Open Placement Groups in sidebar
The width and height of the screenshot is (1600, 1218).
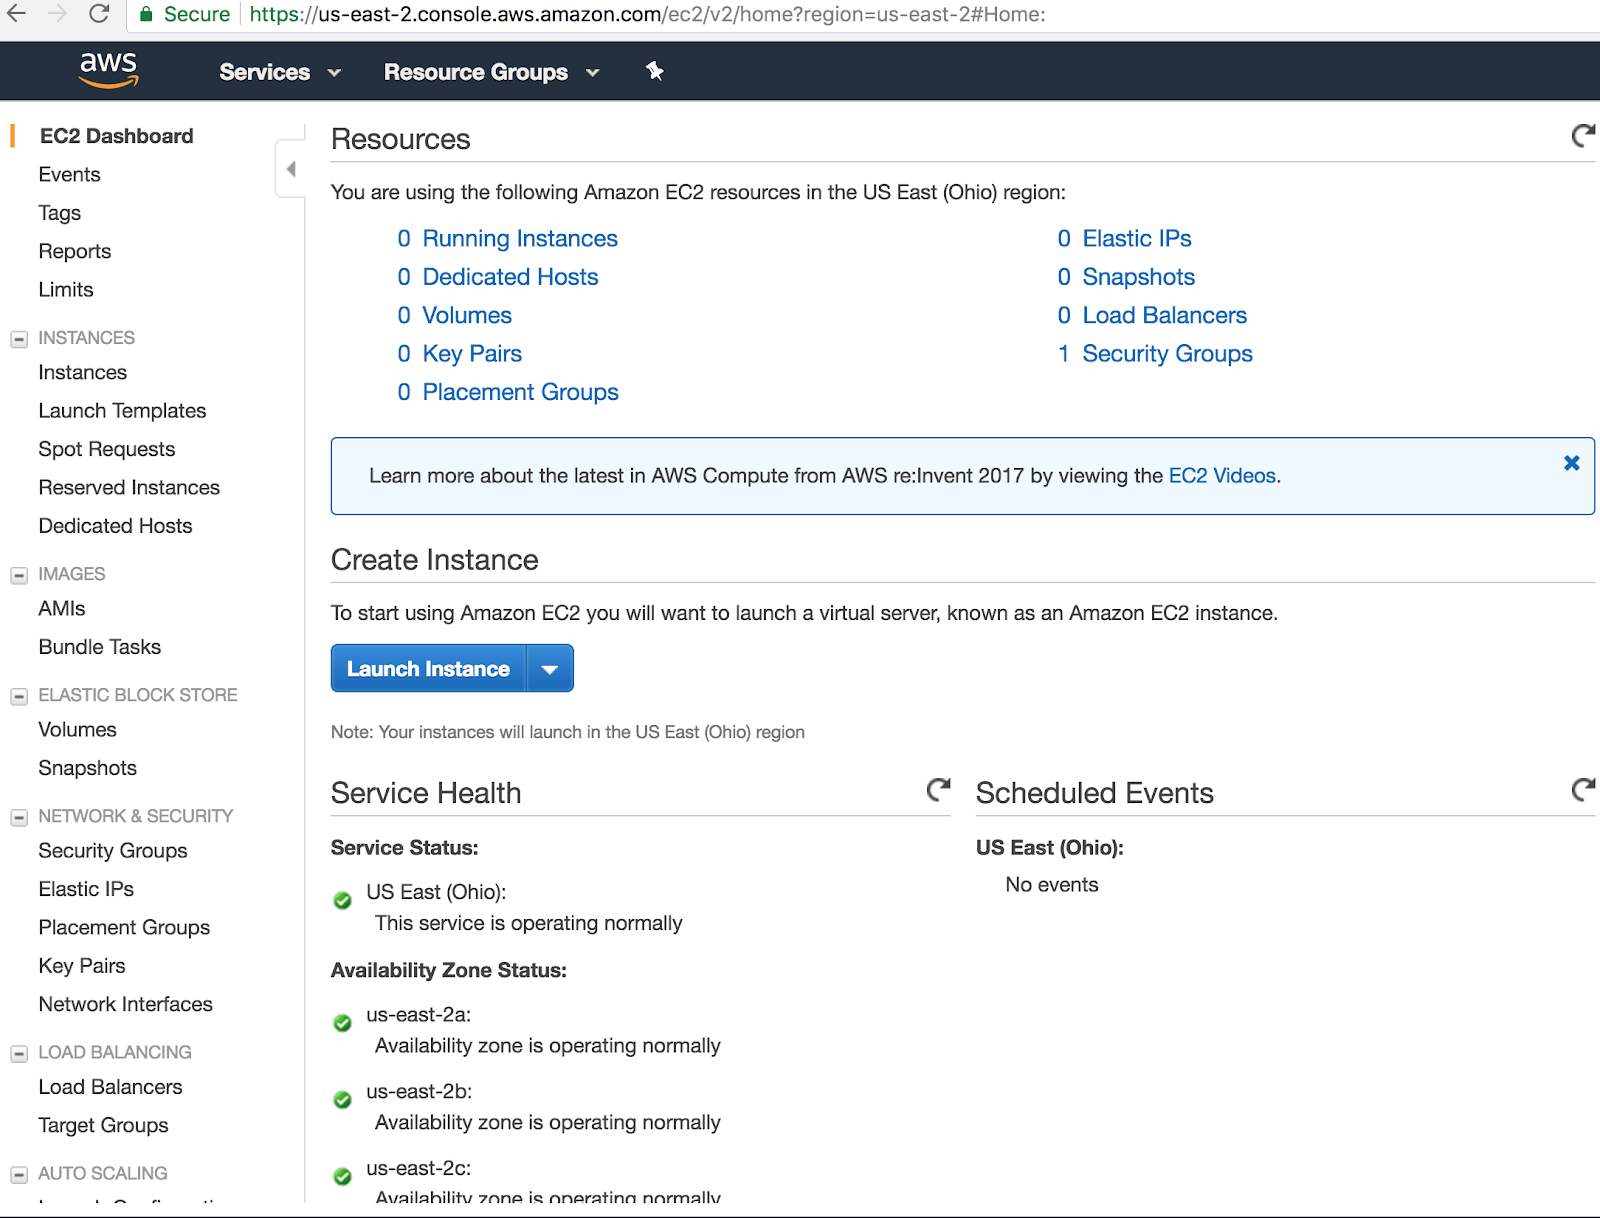pyautogui.click(x=124, y=927)
